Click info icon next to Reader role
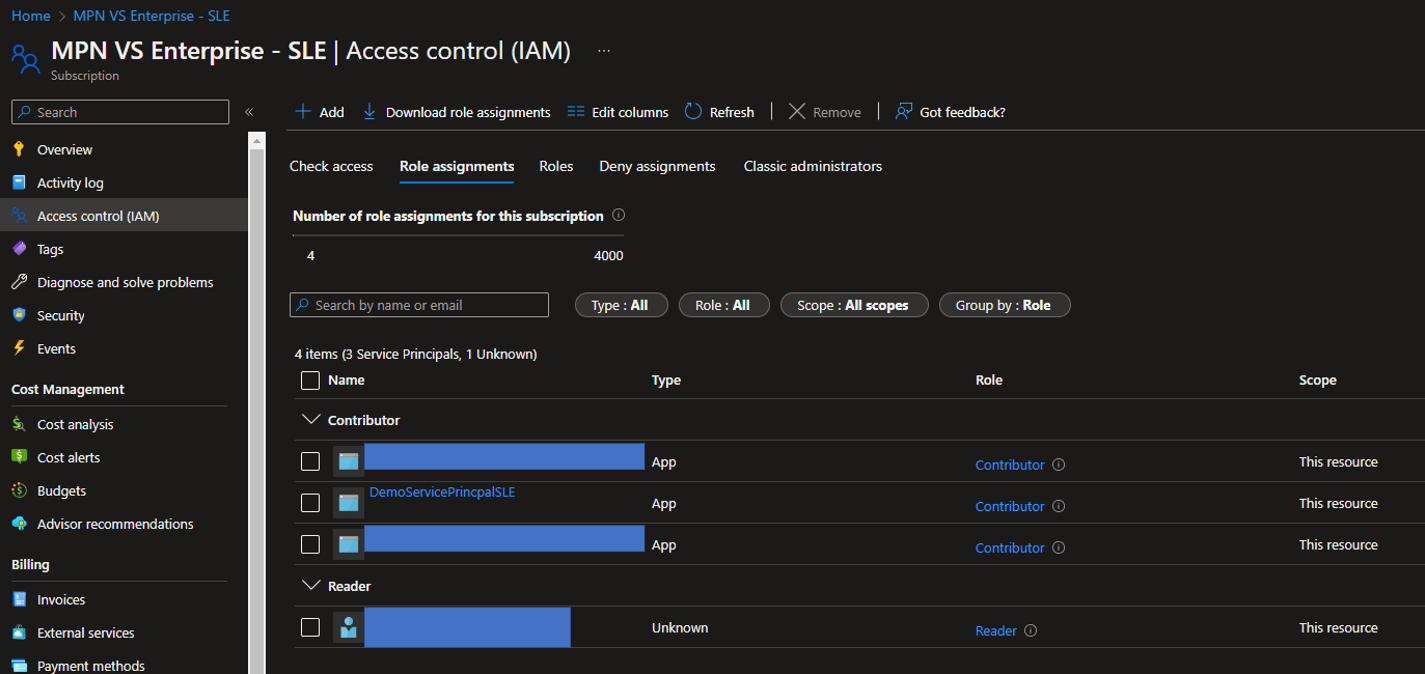The image size is (1425, 674). [x=1031, y=630]
